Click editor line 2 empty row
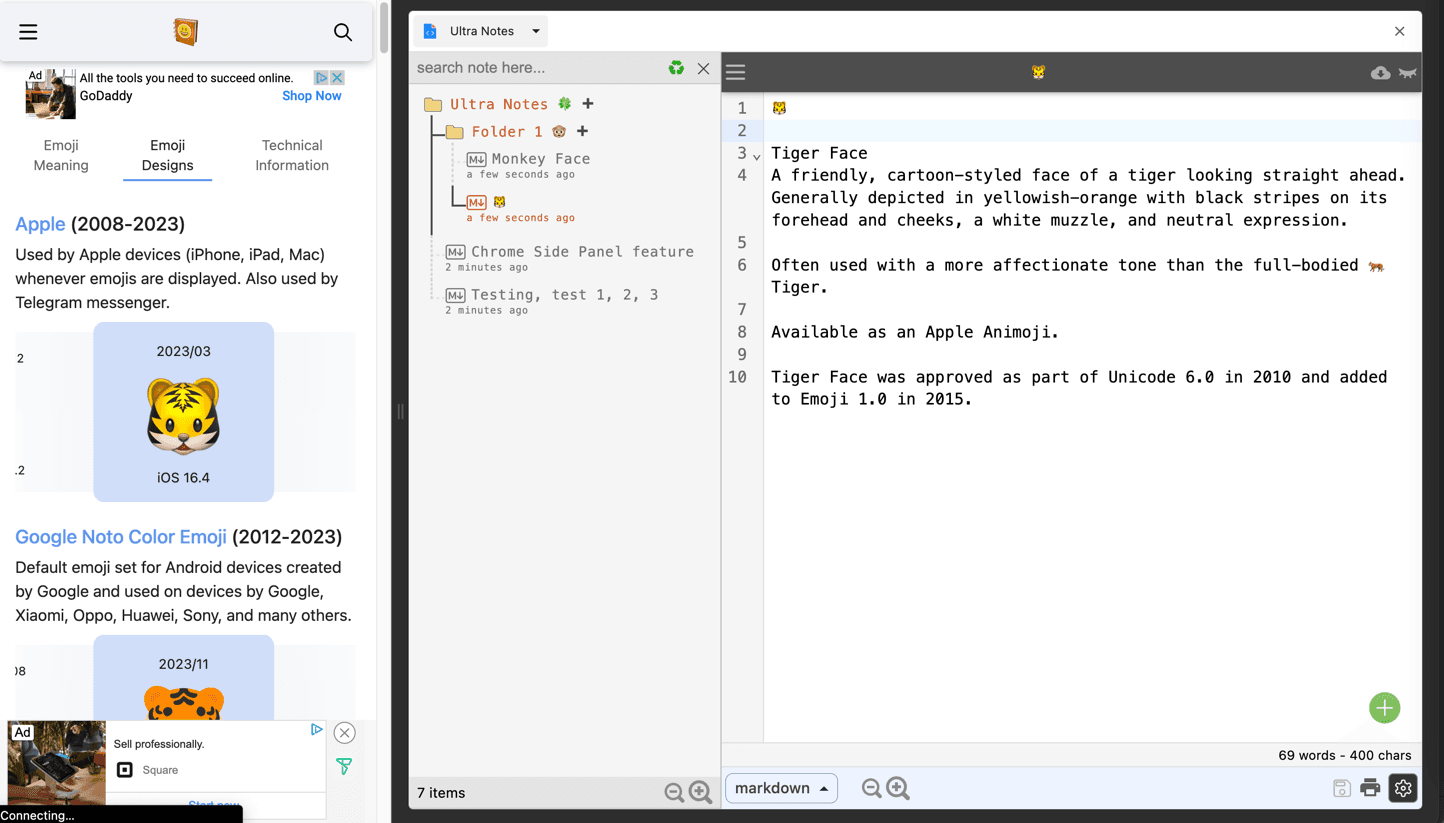 [x=1092, y=130]
